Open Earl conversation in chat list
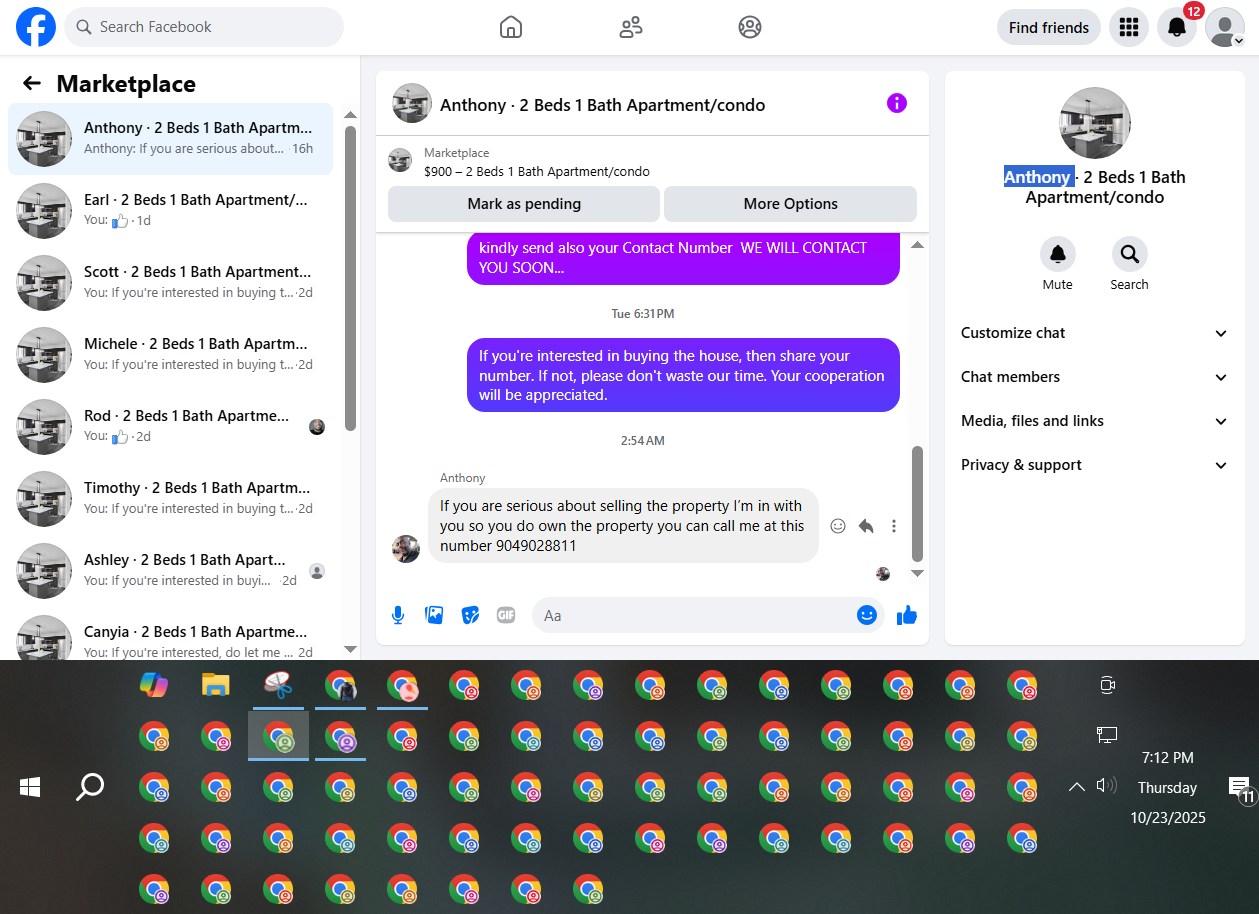Screen dimensions: 1259x914 pyautogui.click(x=170, y=211)
